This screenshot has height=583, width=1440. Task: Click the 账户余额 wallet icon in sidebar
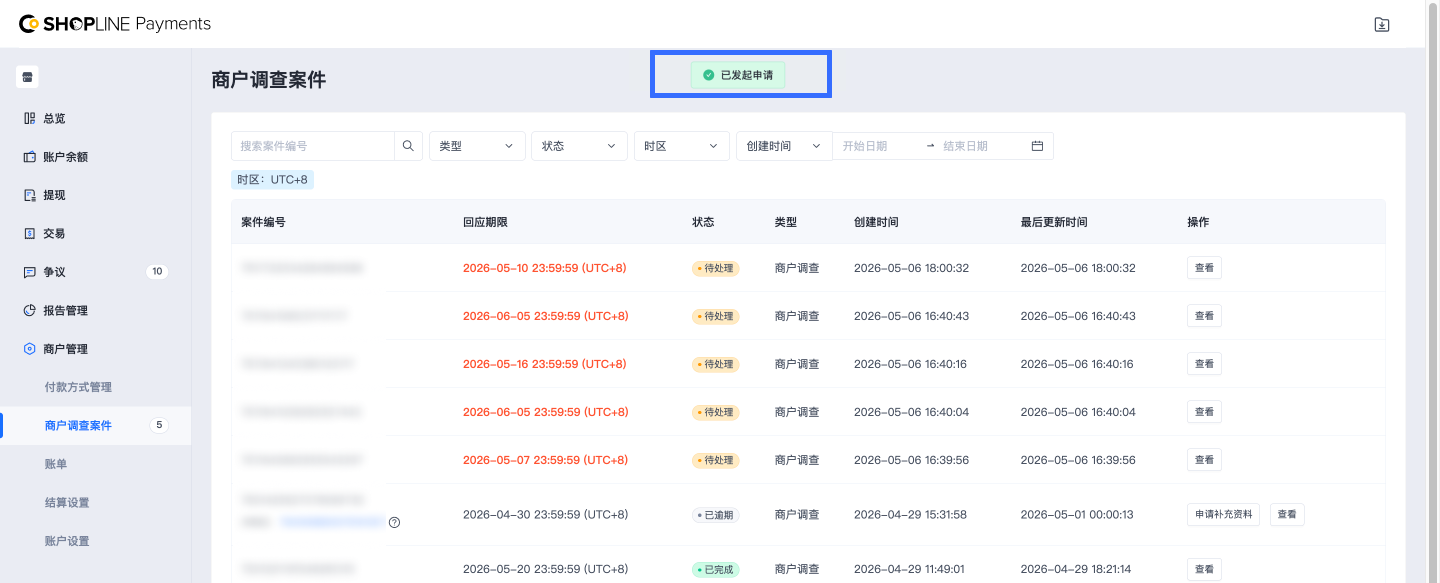[29, 157]
